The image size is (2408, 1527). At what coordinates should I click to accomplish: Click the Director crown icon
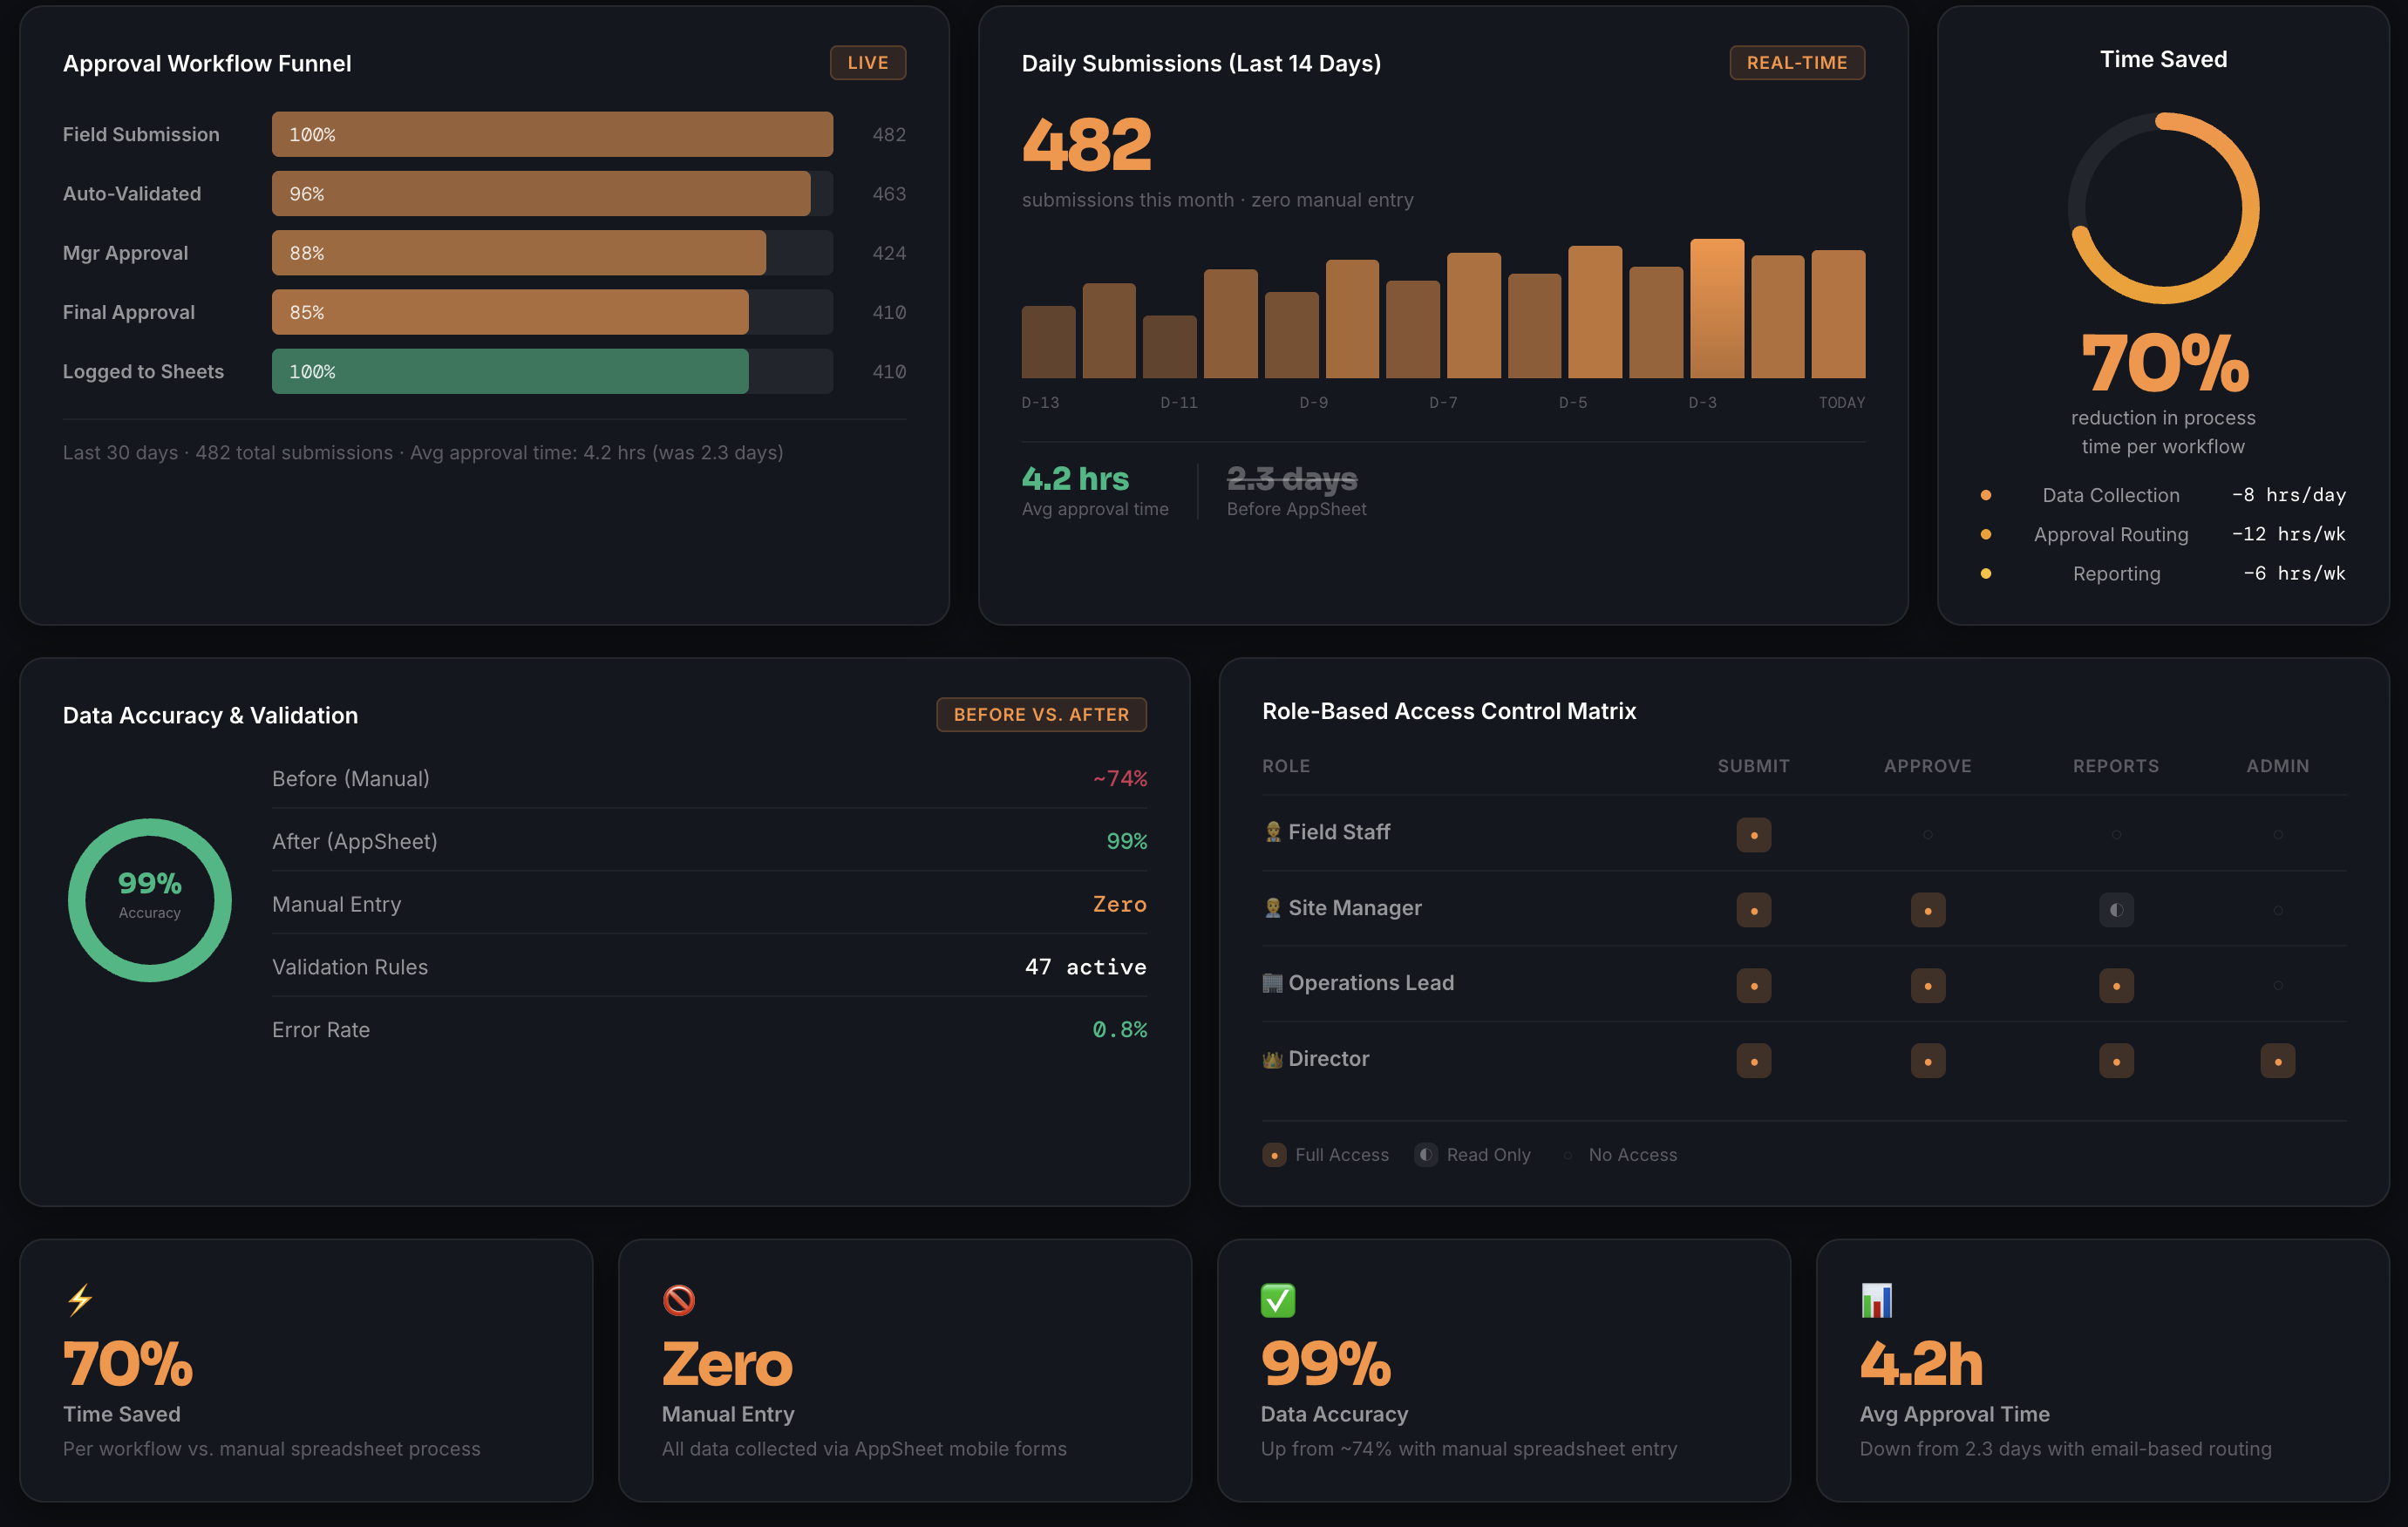[1272, 1059]
